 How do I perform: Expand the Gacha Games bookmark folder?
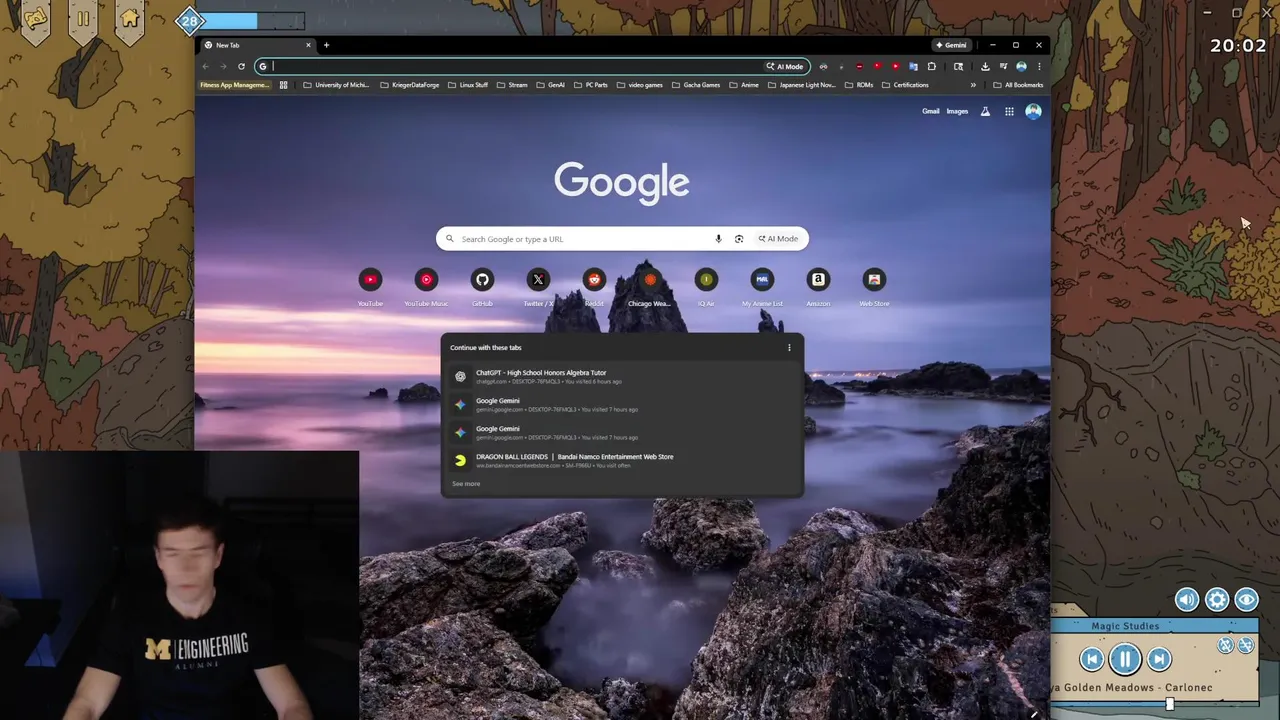pyautogui.click(x=695, y=85)
